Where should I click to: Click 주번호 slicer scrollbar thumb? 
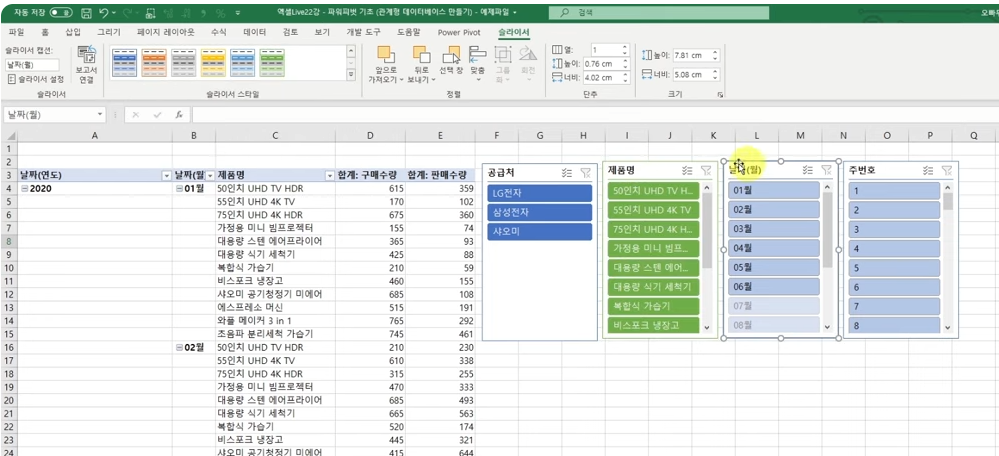pyautogui.click(x=948, y=202)
